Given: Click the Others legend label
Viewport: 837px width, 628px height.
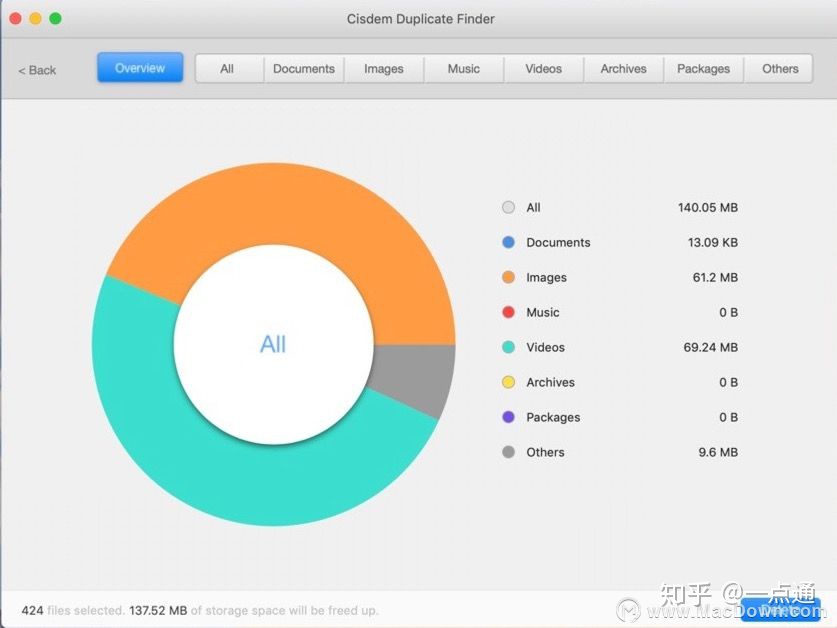Looking at the screenshot, I should [x=545, y=452].
